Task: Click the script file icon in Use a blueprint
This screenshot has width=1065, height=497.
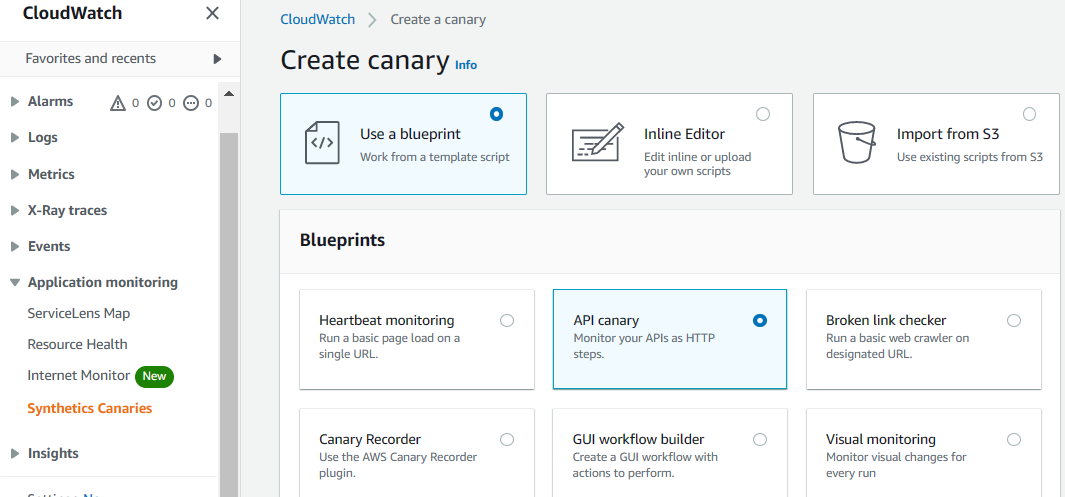Action: pos(322,142)
